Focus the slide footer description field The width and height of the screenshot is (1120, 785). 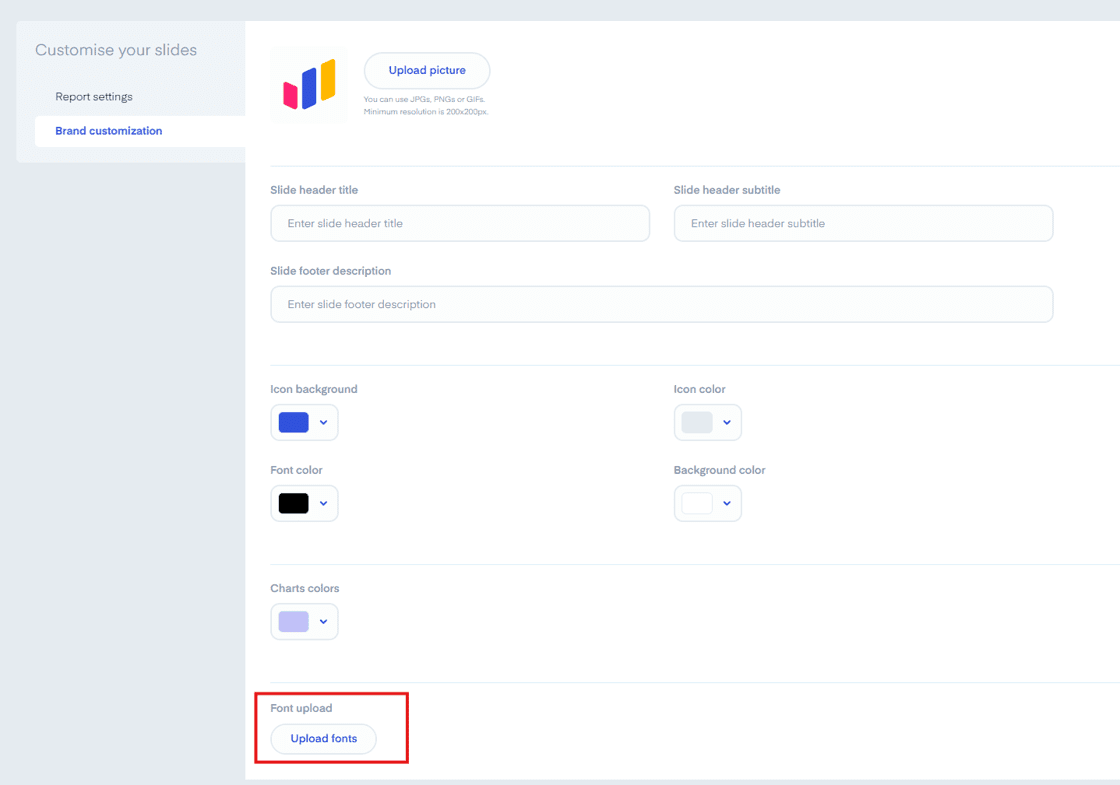[661, 304]
